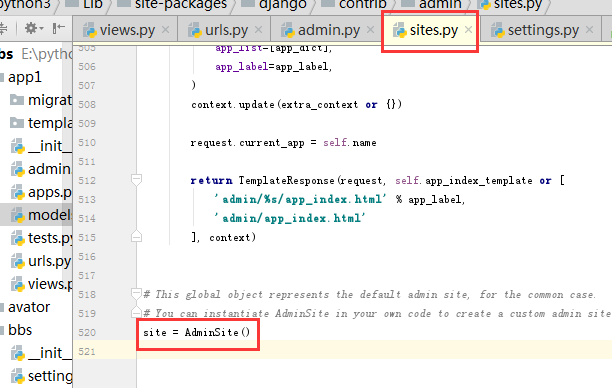Open project panel settings gear

(34, 28)
